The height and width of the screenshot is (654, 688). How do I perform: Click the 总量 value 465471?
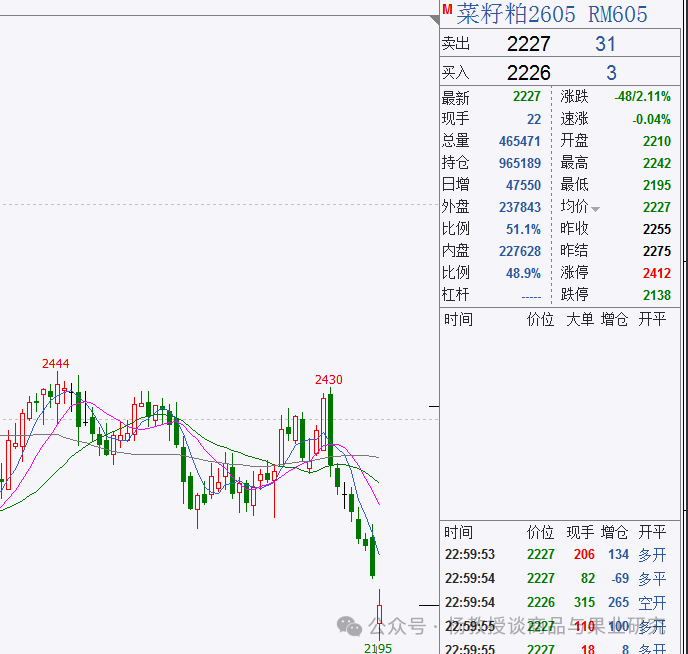coord(520,141)
